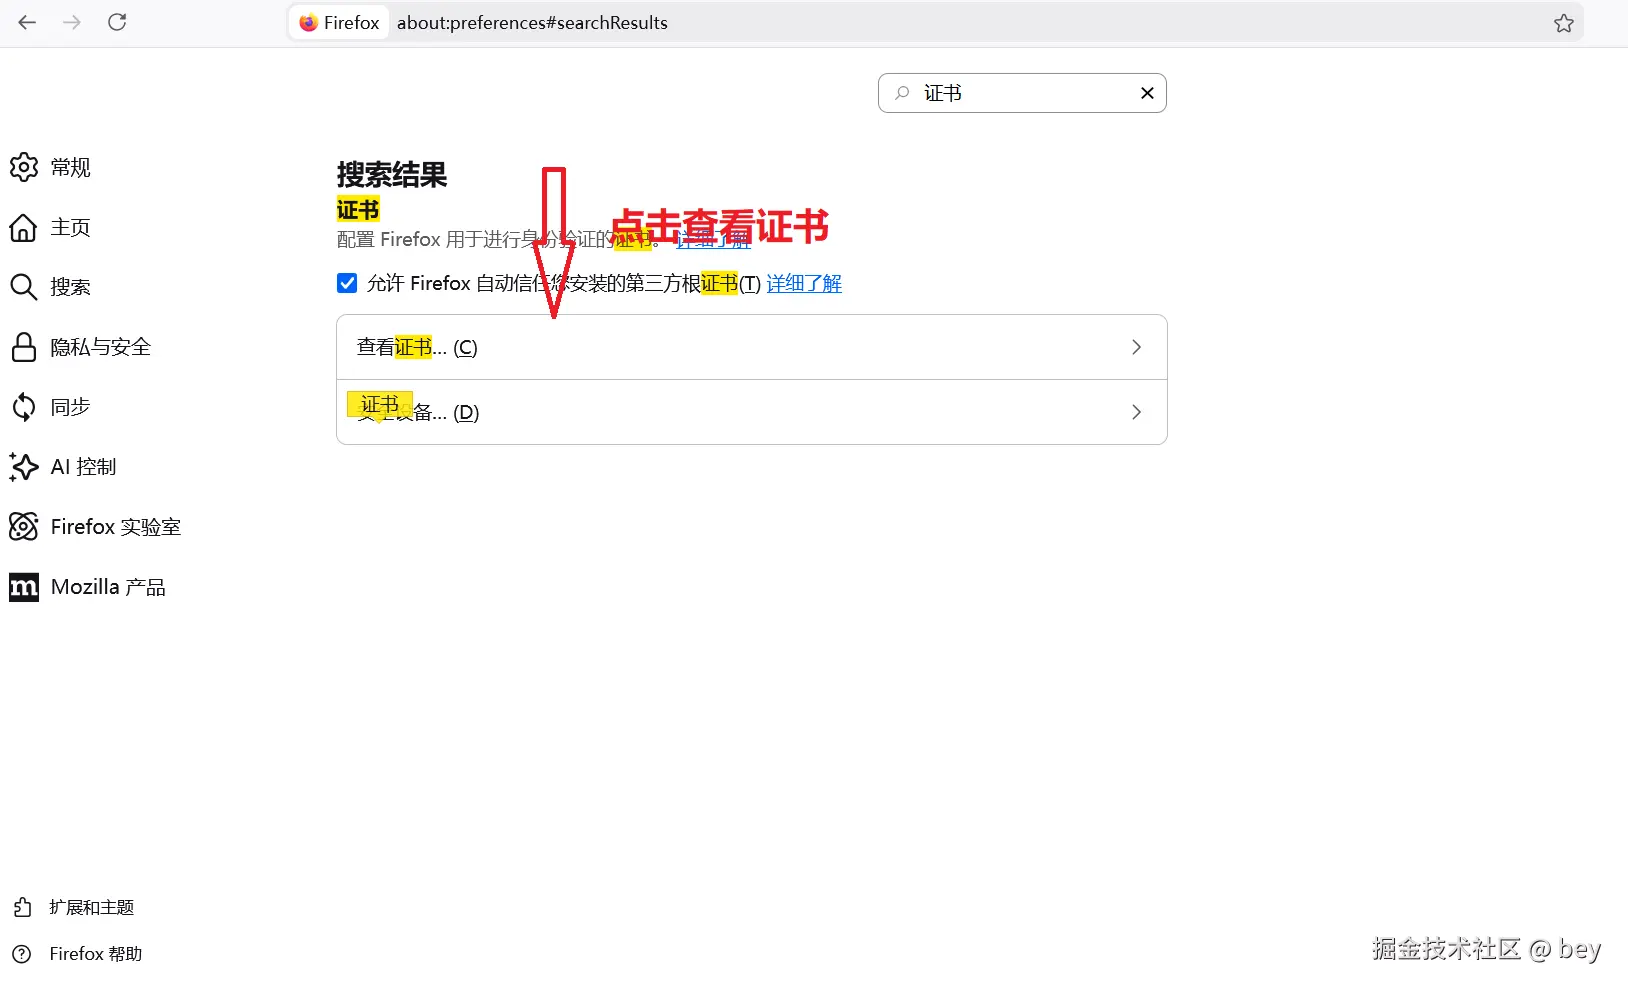The height and width of the screenshot is (990, 1628).
Task: Click the reload page icon
Action: coord(117,22)
